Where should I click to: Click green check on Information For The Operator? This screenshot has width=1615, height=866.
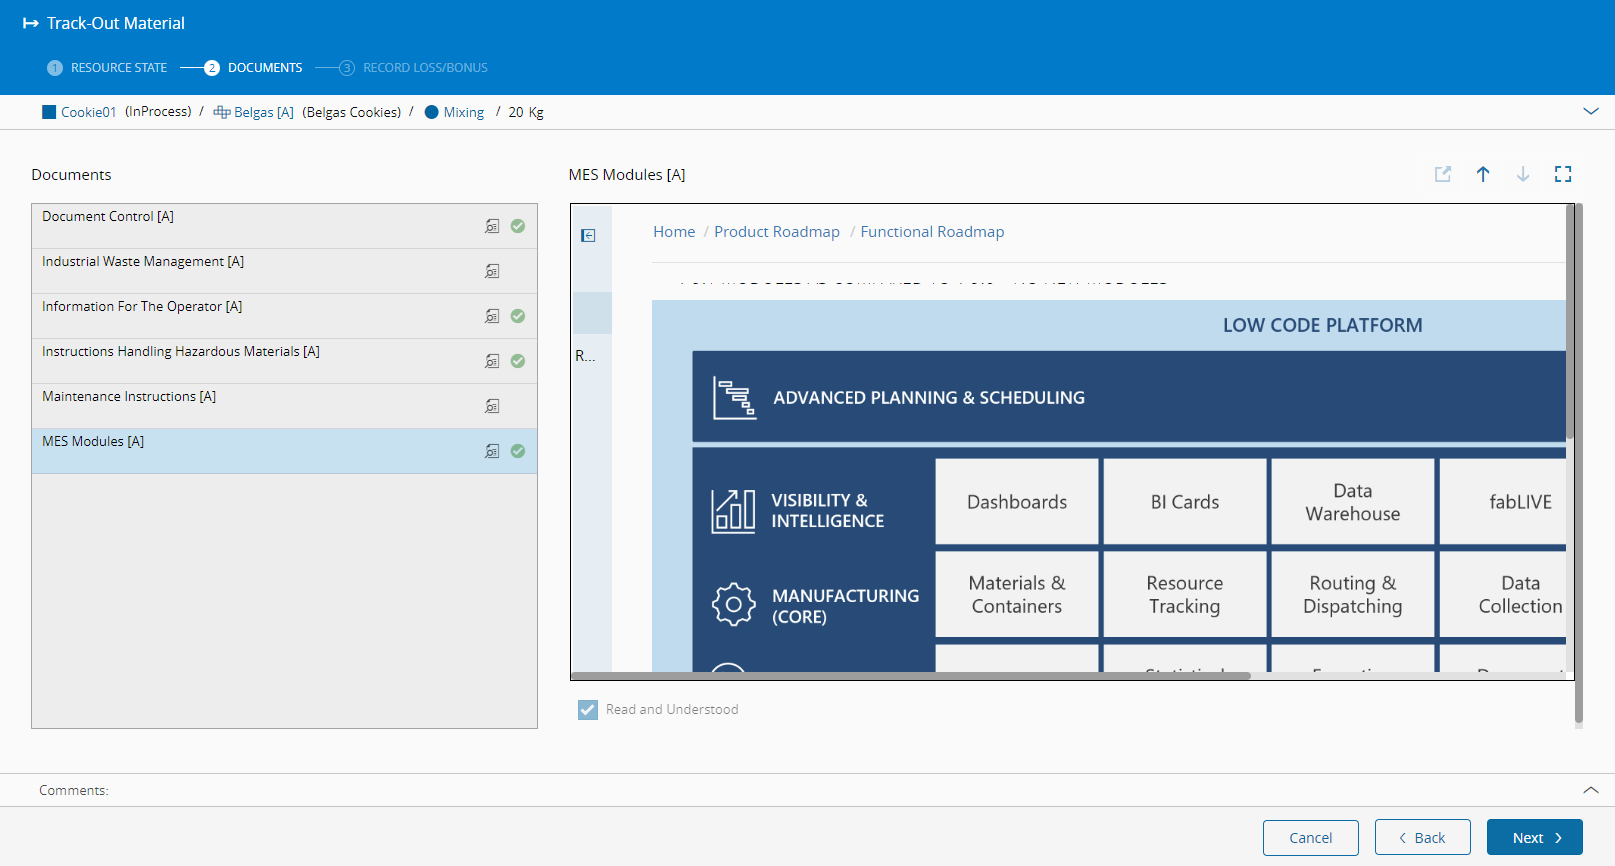click(x=518, y=316)
